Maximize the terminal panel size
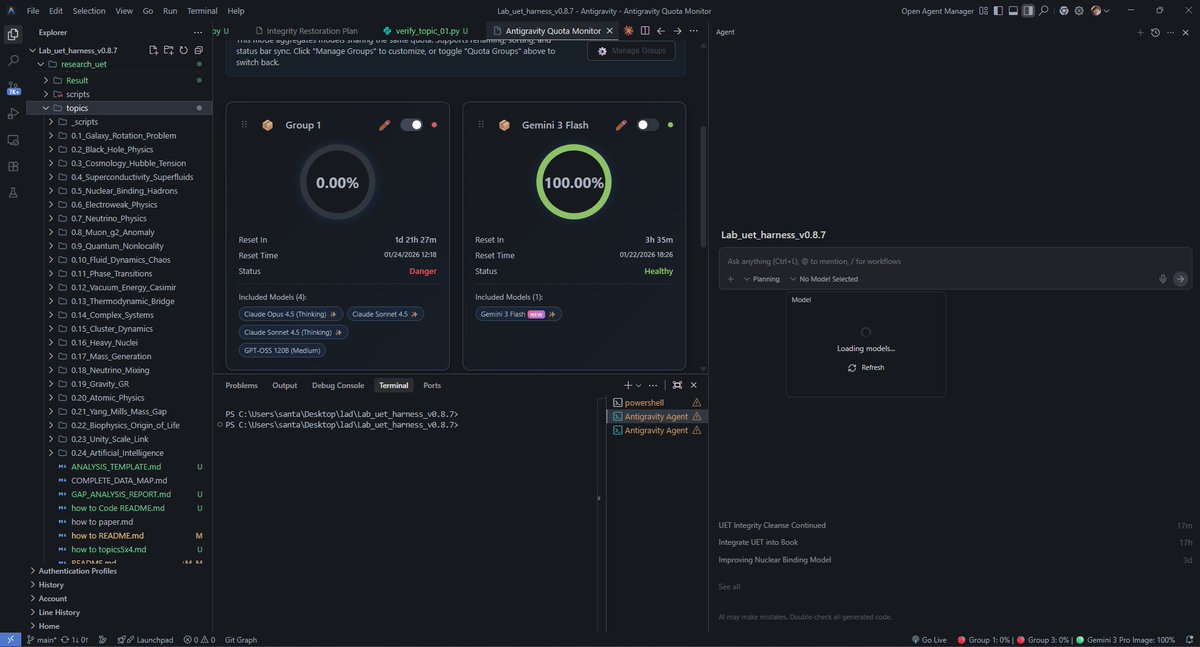The height and width of the screenshot is (647, 1200). point(677,385)
